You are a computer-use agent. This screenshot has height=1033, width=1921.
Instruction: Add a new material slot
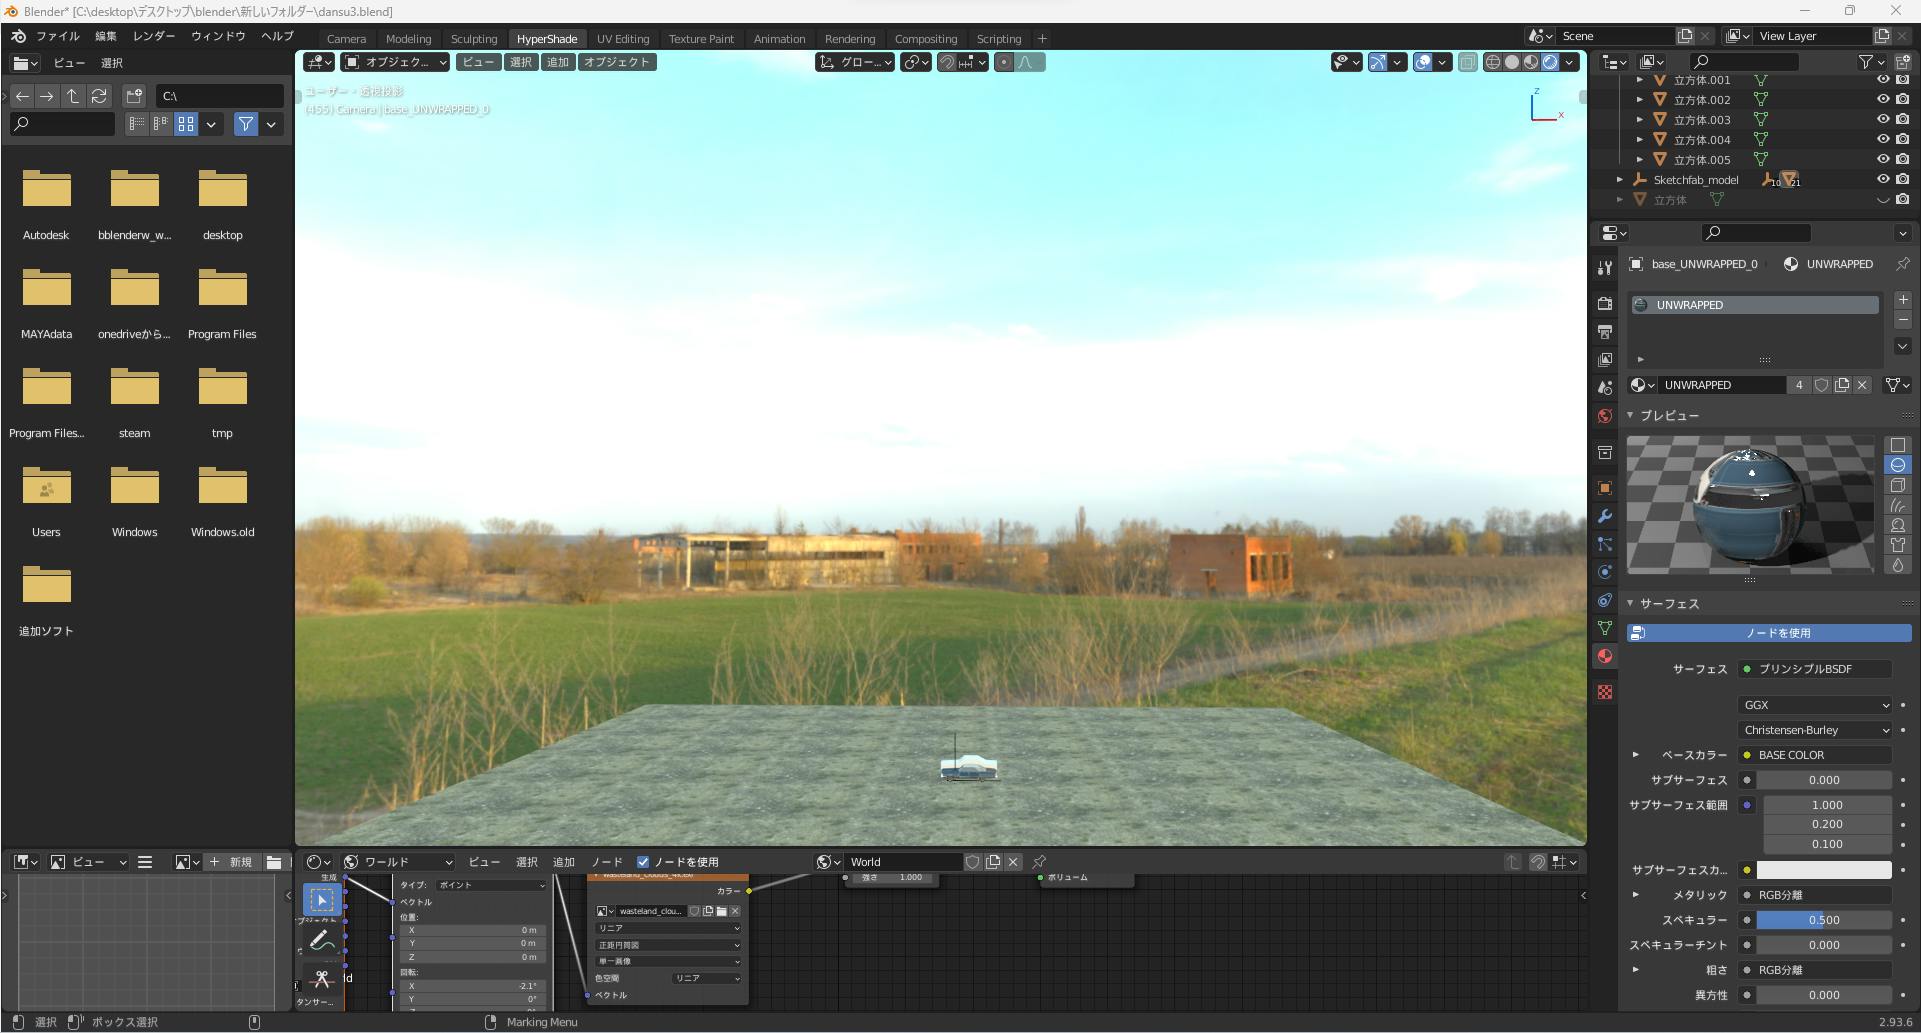(1903, 300)
